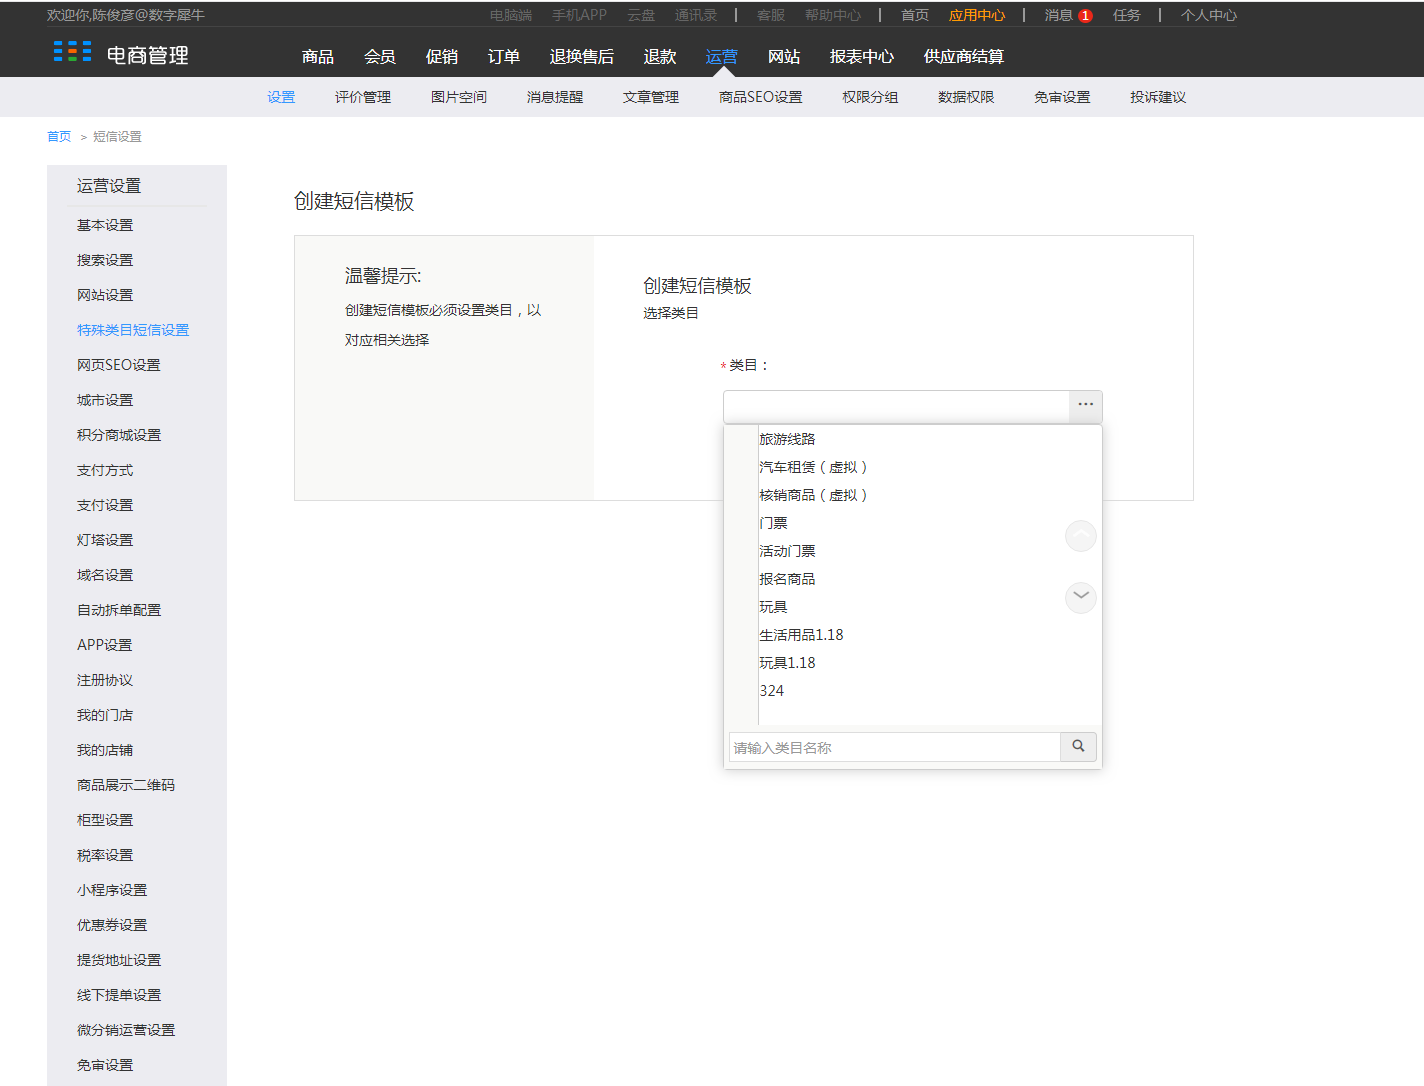This screenshot has height=1086, width=1424.
Task: Select 核销商品（虚拟） category
Action: [813, 495]
